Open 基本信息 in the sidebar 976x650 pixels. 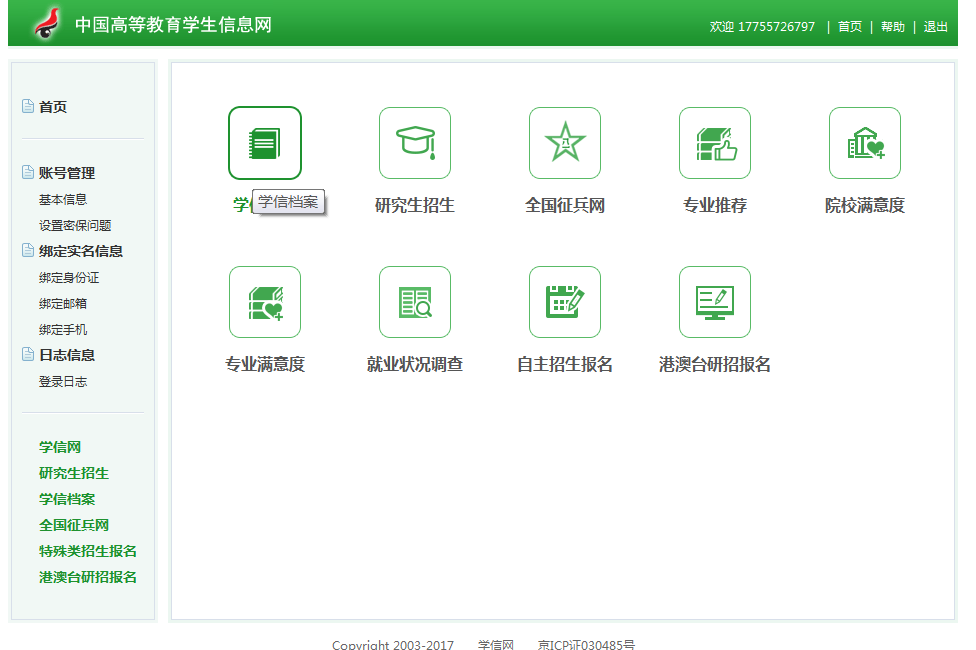tap(63, 199)
